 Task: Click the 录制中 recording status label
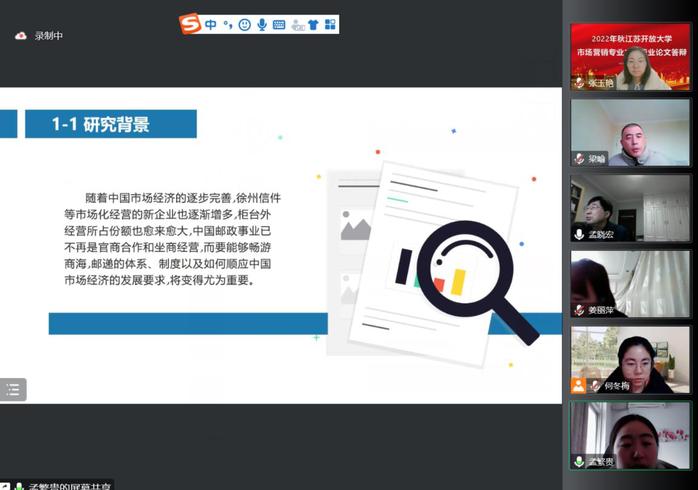coord(48,36)
